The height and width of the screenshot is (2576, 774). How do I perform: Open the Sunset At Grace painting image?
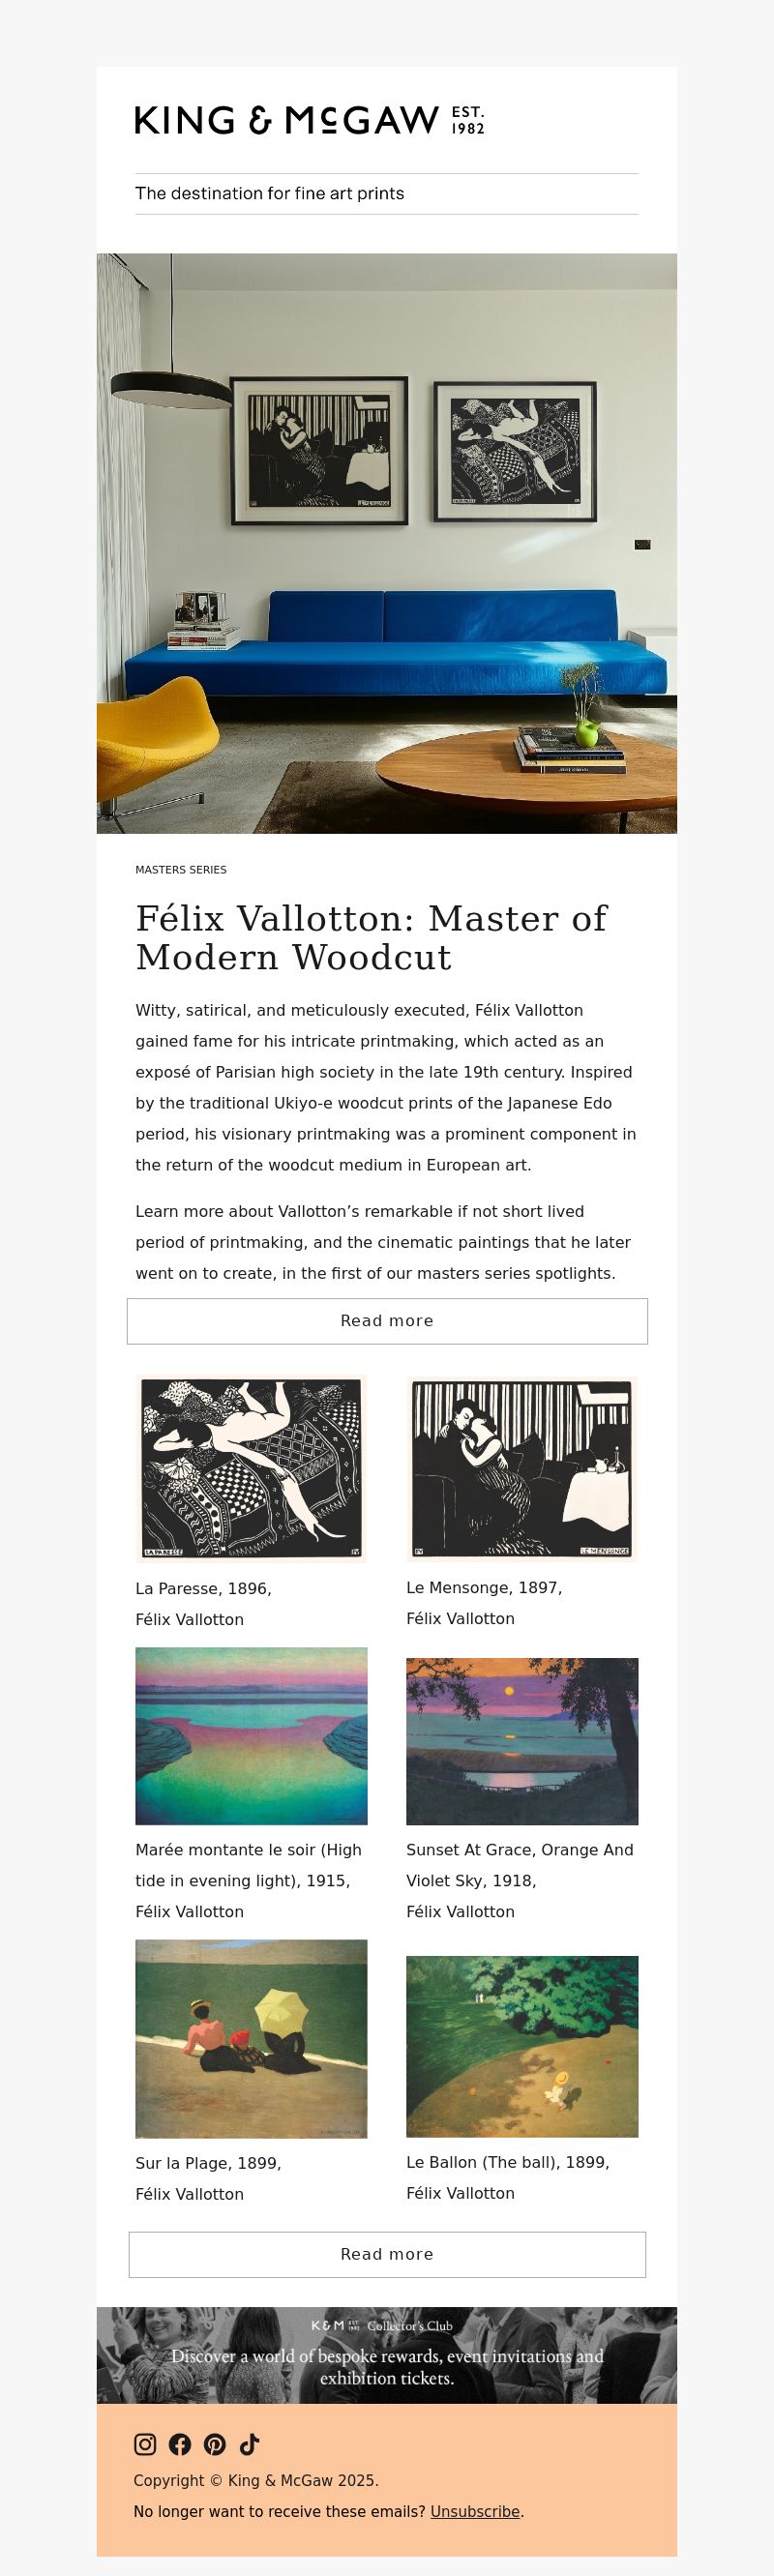[522, 1741]
